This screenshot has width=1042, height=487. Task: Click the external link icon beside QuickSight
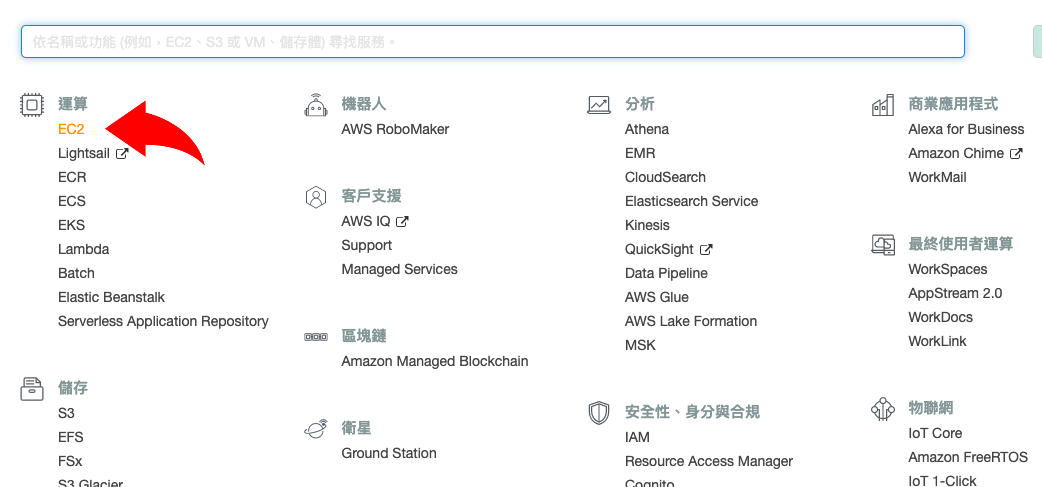coord(706,249)
